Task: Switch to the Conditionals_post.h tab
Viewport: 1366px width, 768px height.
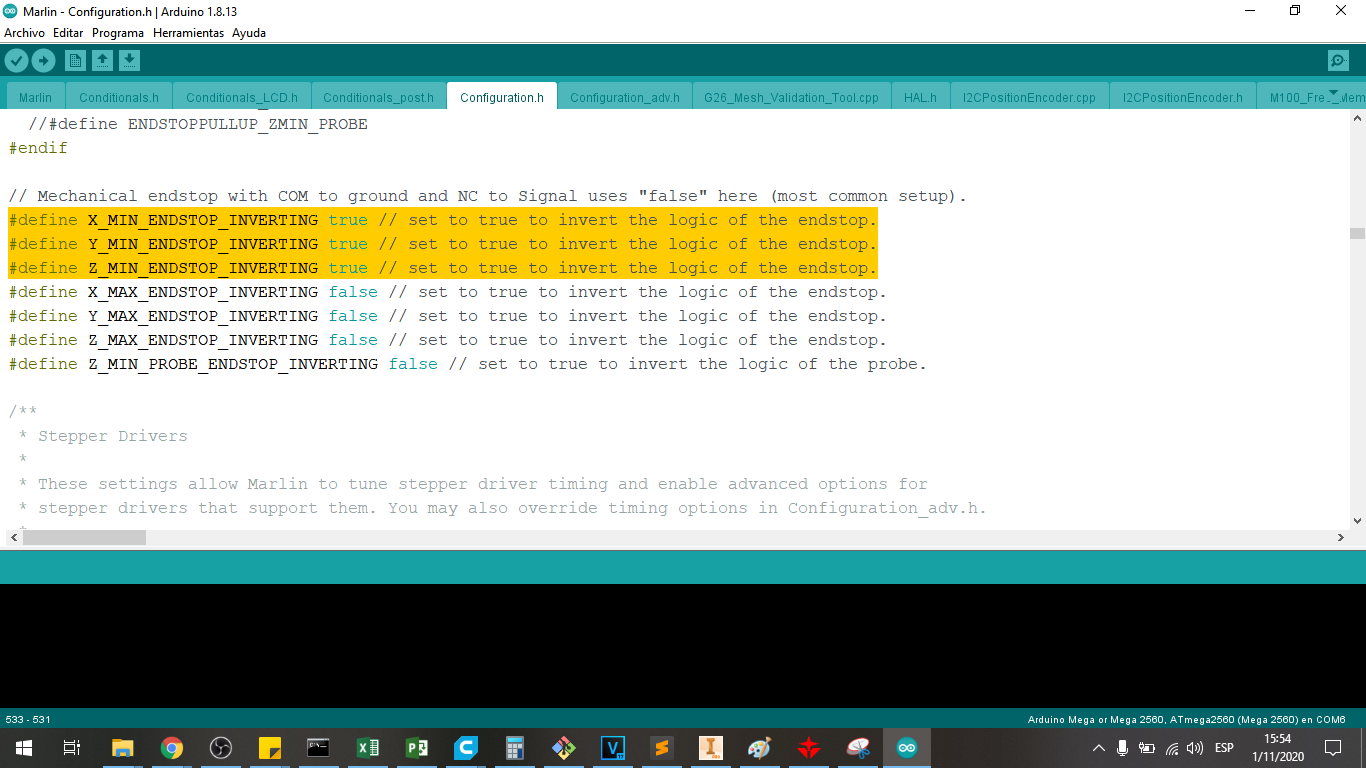Action: tap(378, 97)
